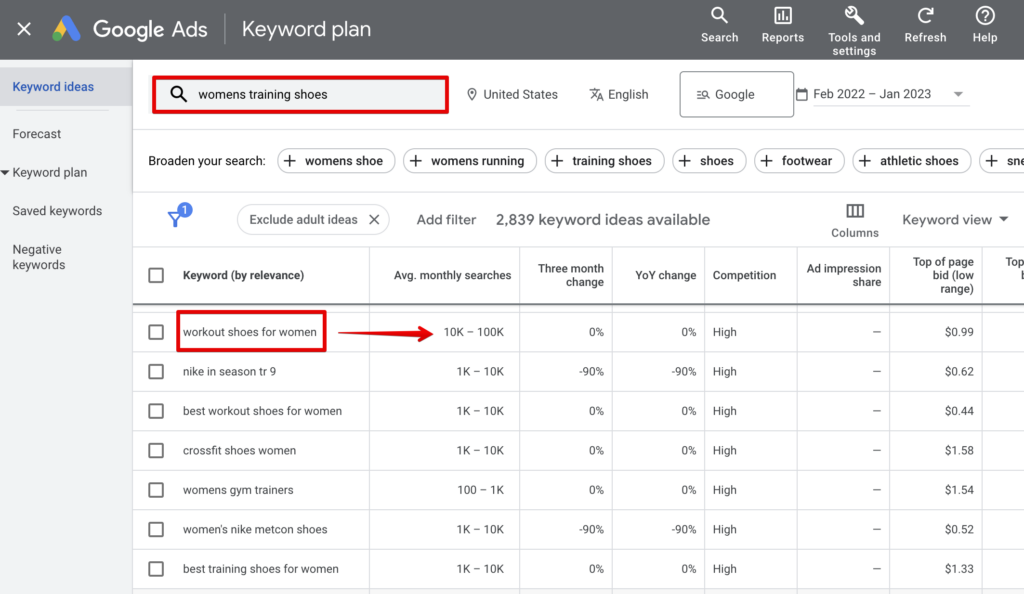Check "women's nike metcon shoes" row

(x=156, y=529)
